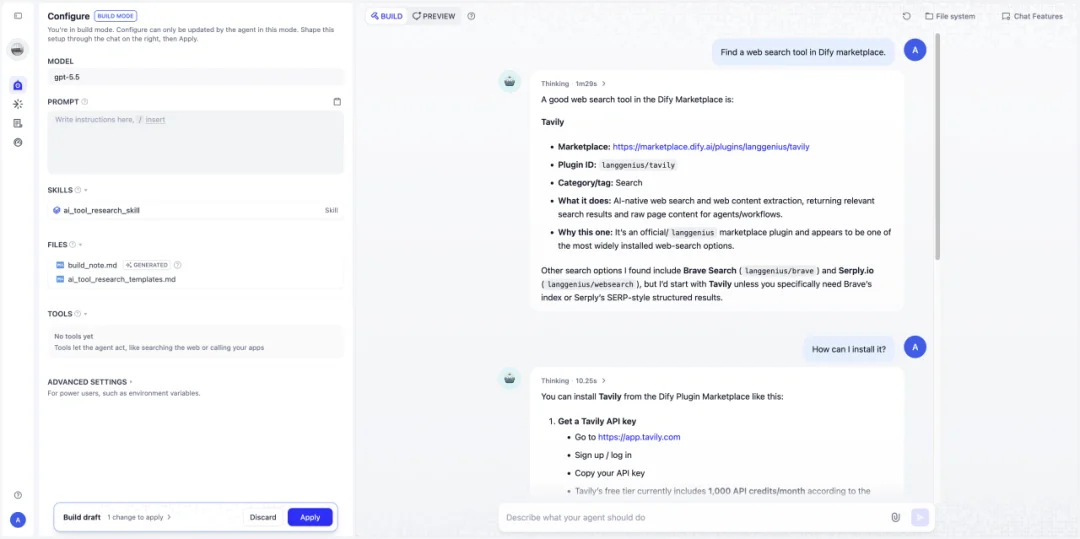Expand the SKILLS section dropdown arrow

pos(86,190)
